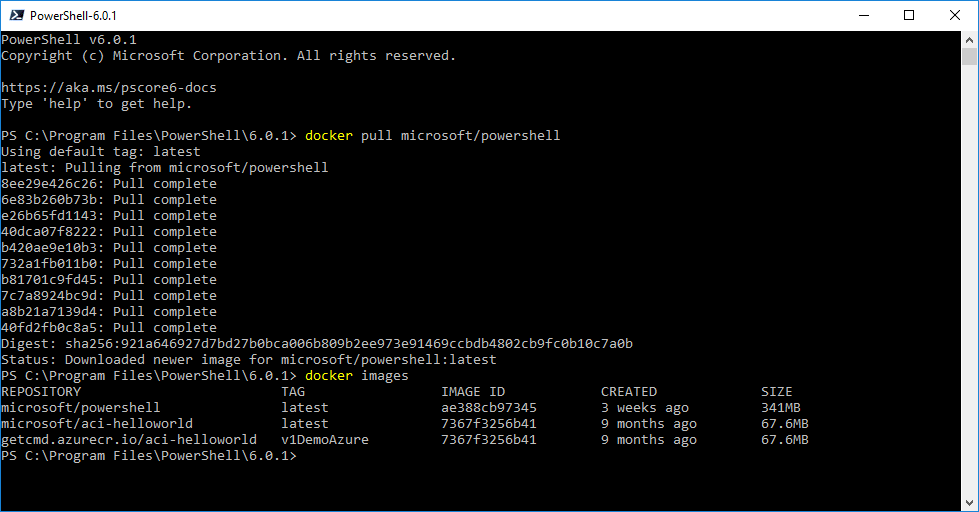This screenshot has width=979, height=512.
Task: Click the scrollbar up arrow
Action: point(969,39)
